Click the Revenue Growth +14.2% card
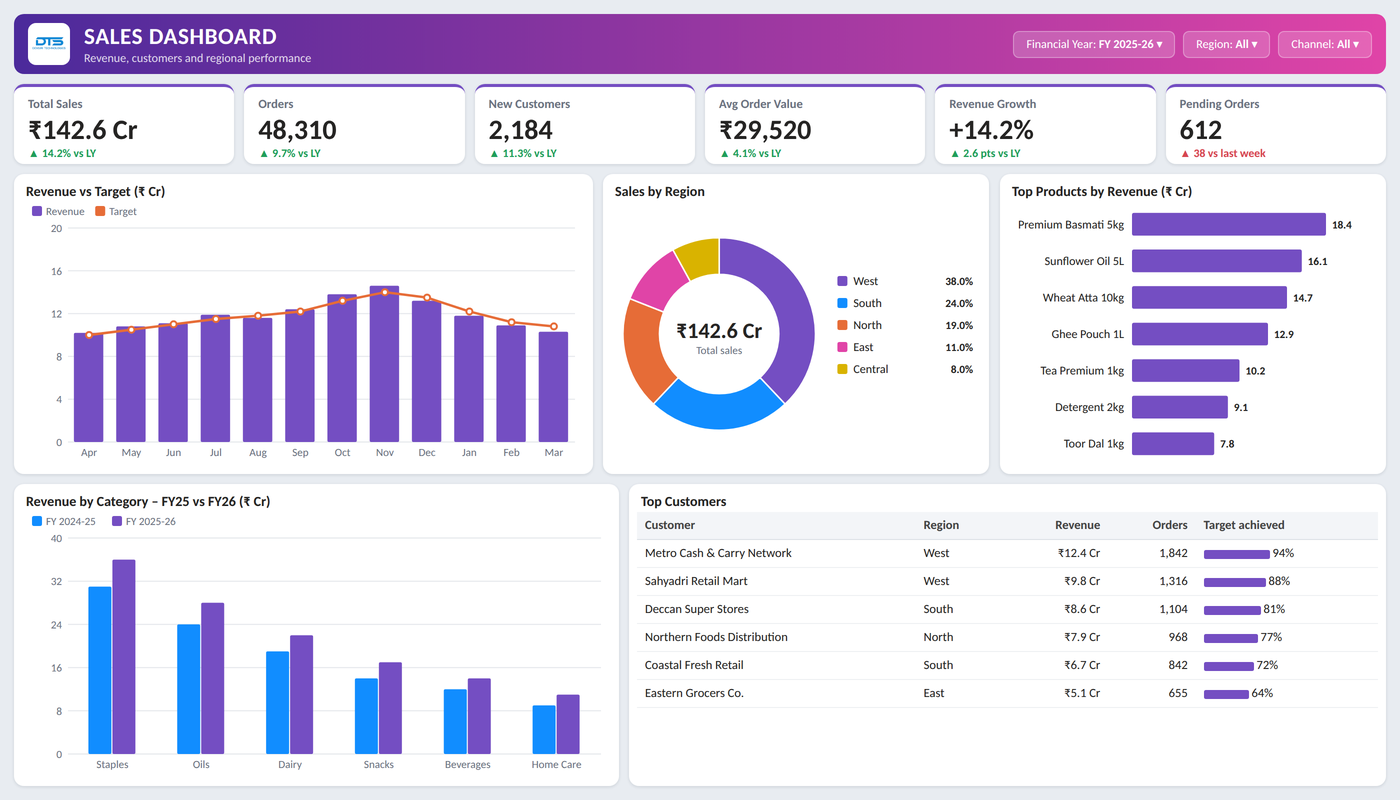The width and height of the screenshot is (1400, 800). click(x=1045, y=124)
